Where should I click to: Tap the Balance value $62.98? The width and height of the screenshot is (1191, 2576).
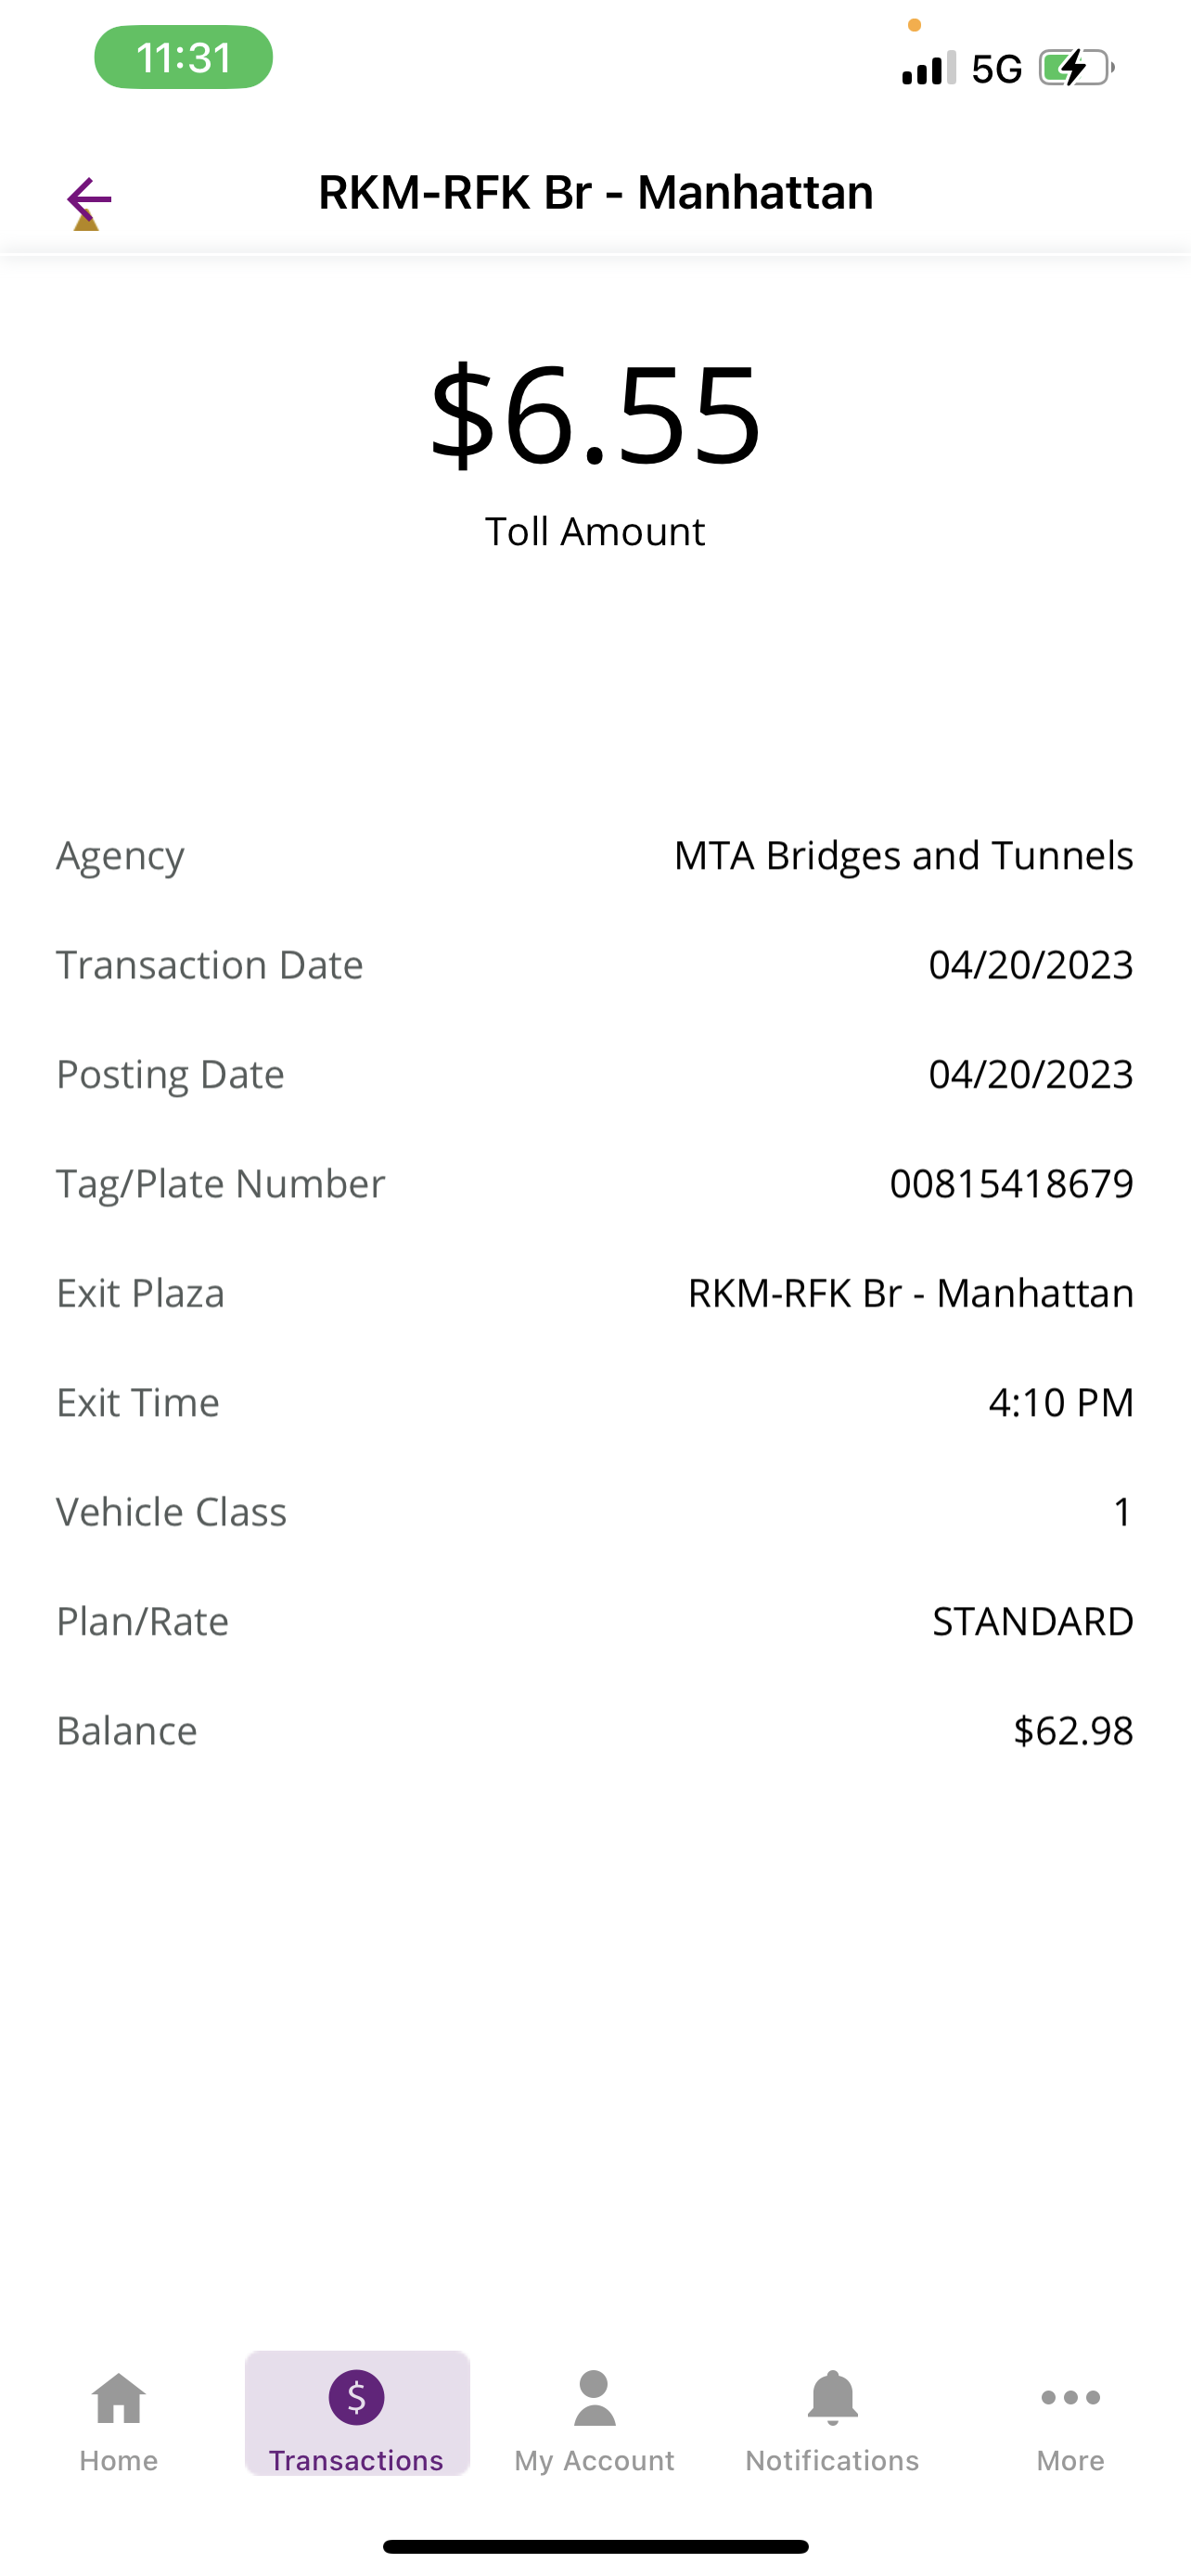click(1073, 1731)
